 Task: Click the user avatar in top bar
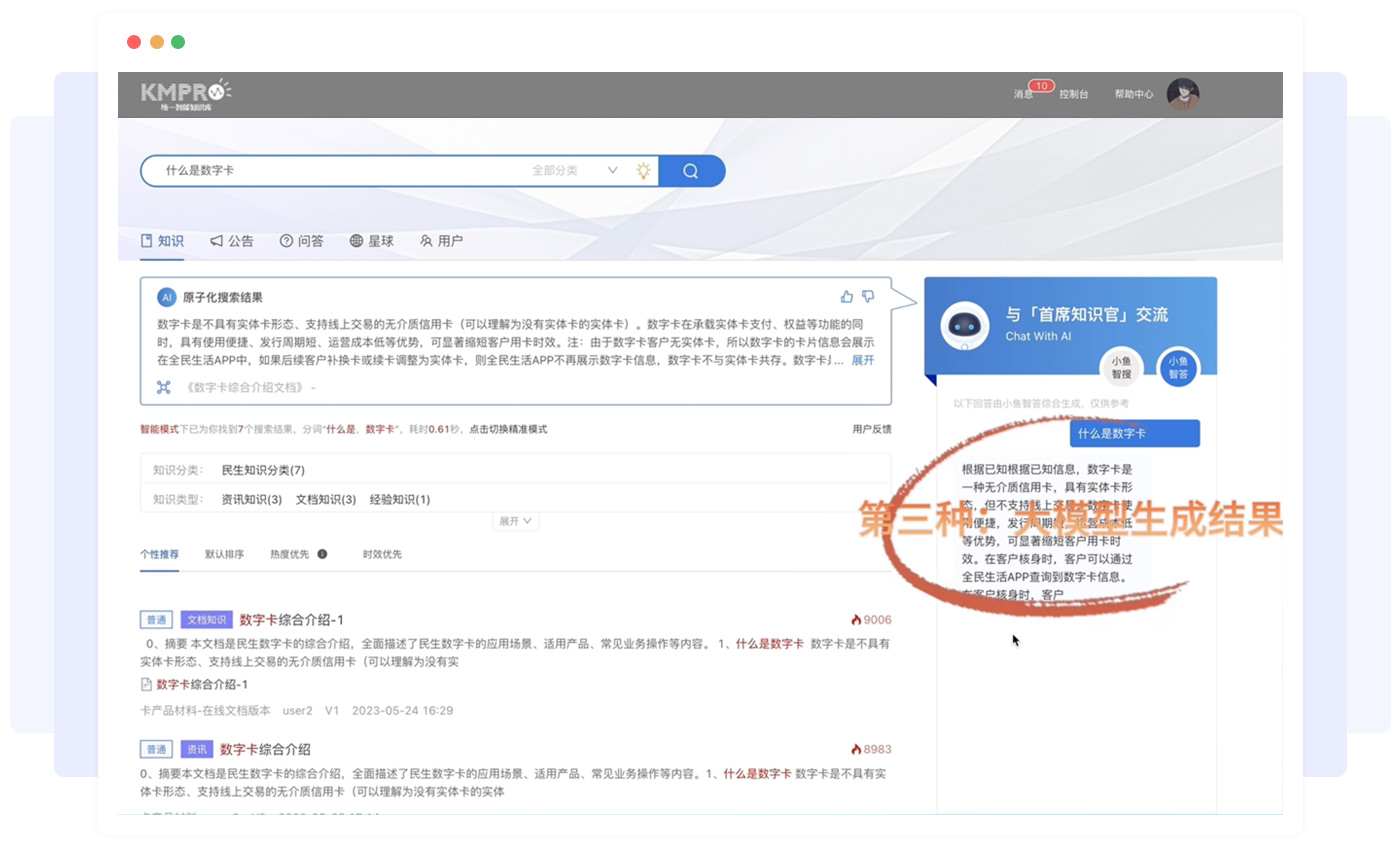tap(1183, 94)
